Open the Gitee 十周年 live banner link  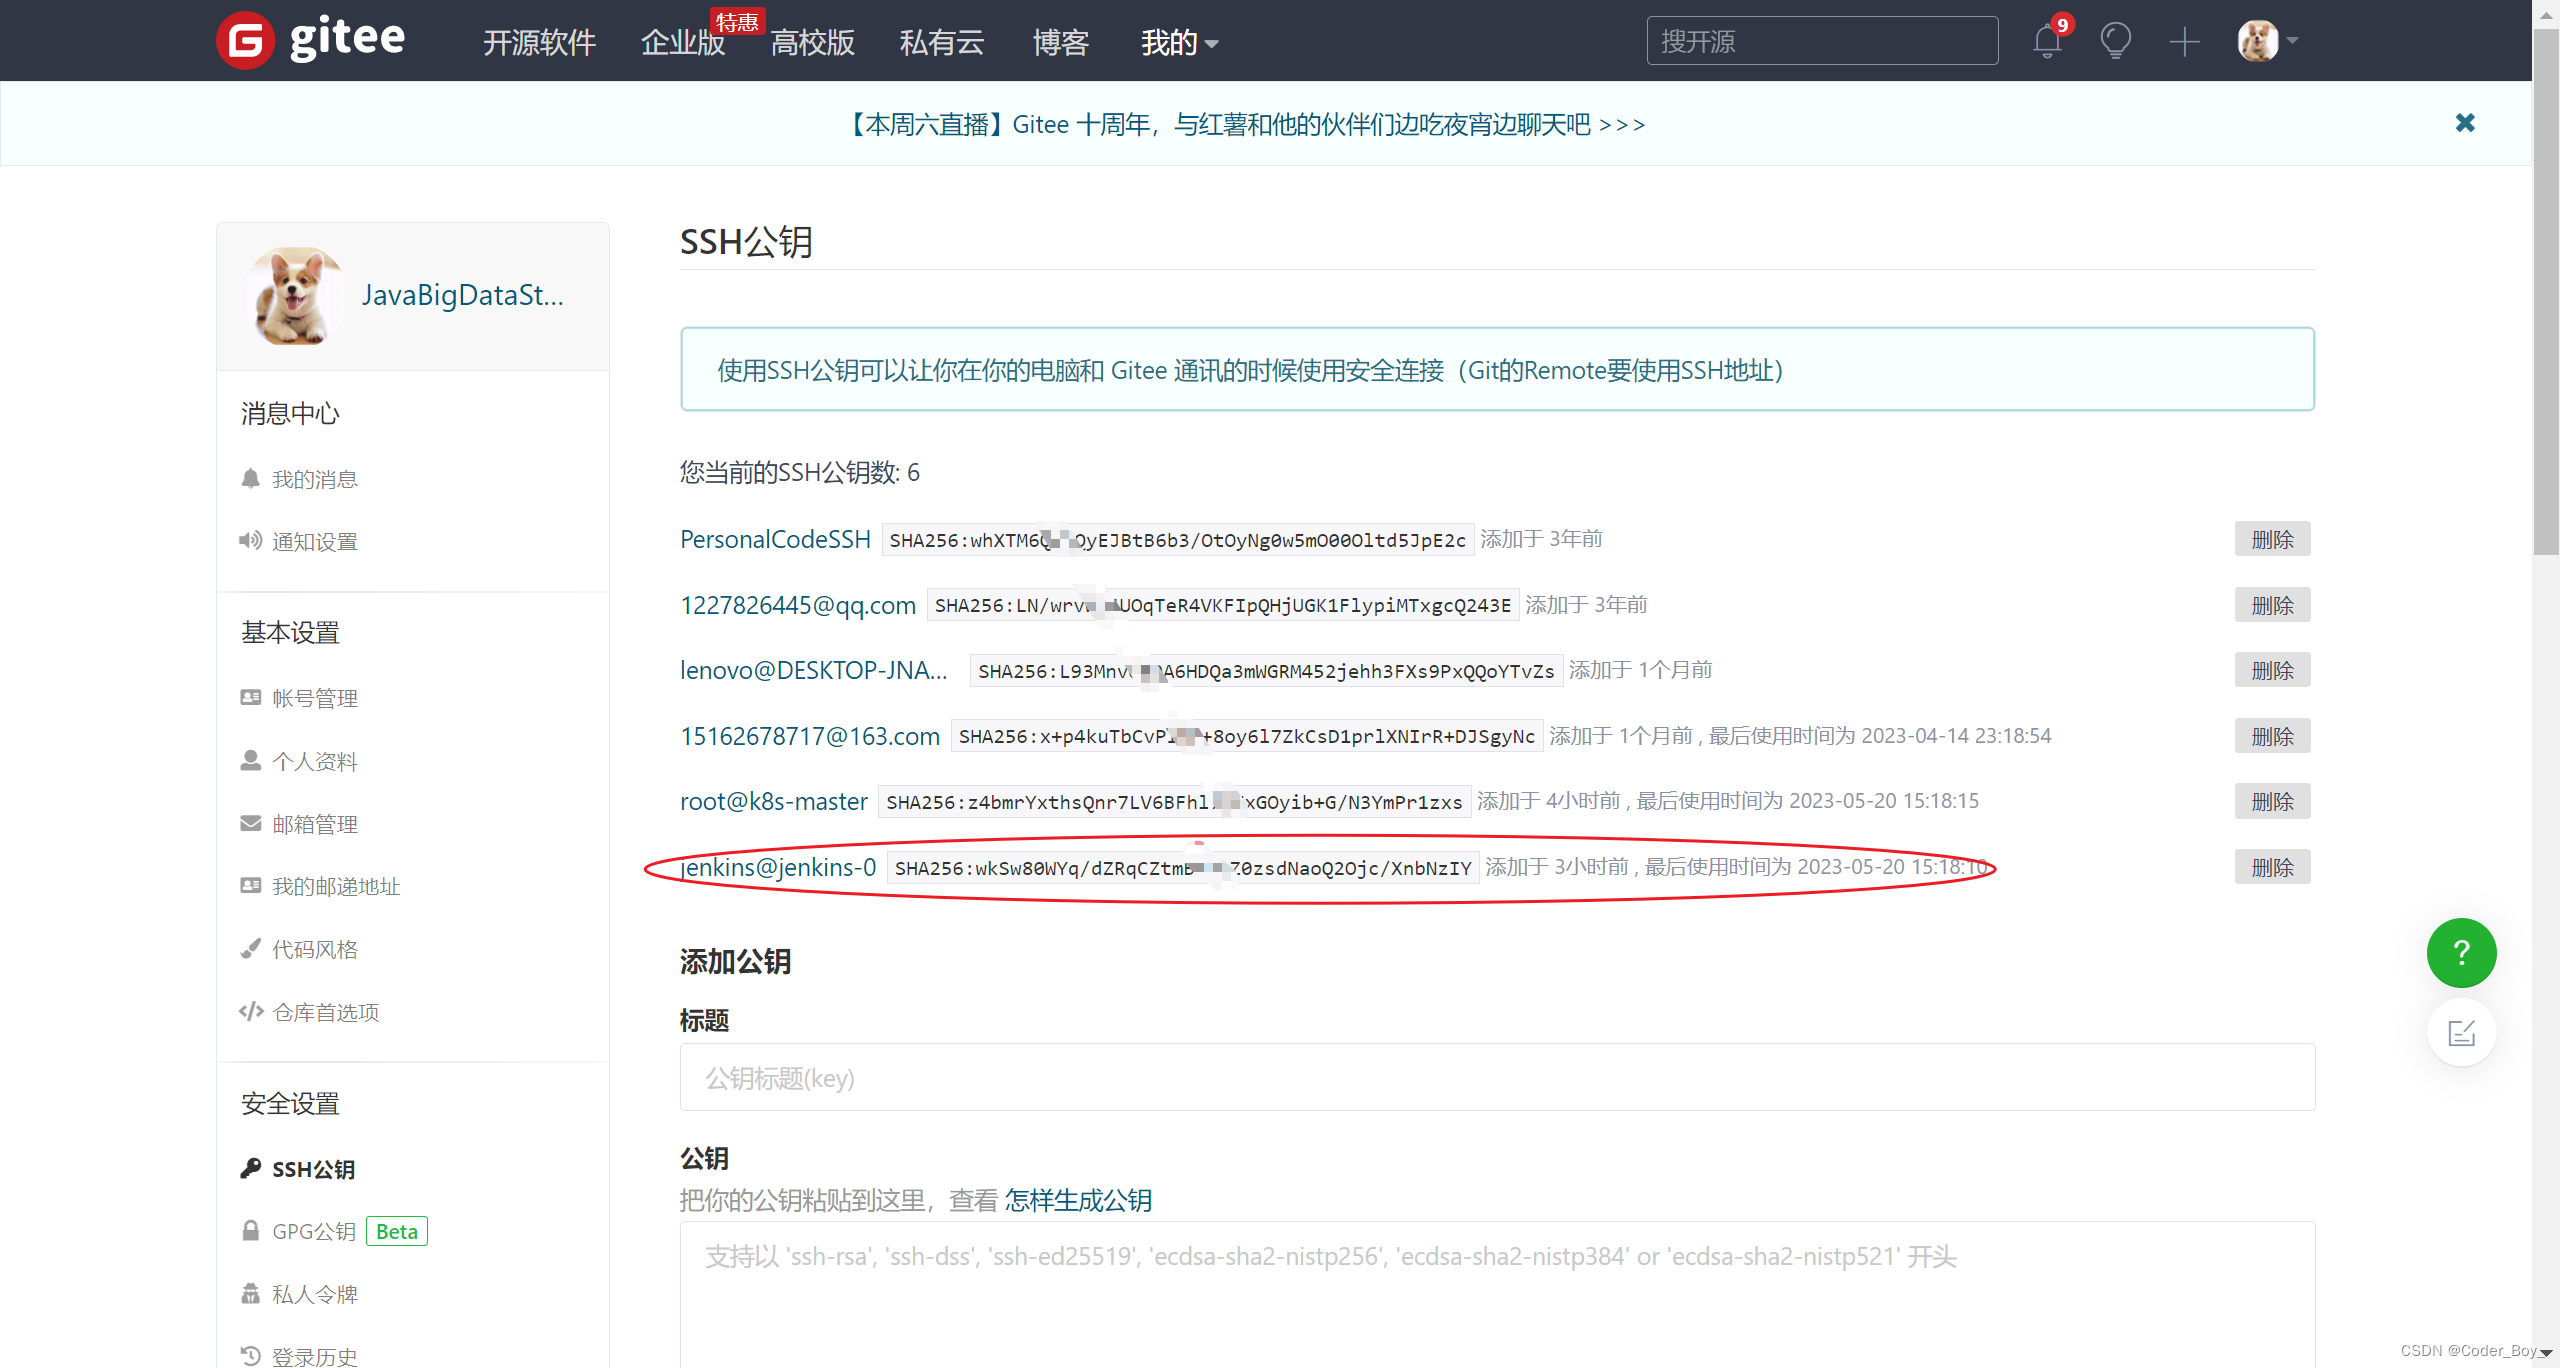pyautogui.click(x=1246, y=124)
